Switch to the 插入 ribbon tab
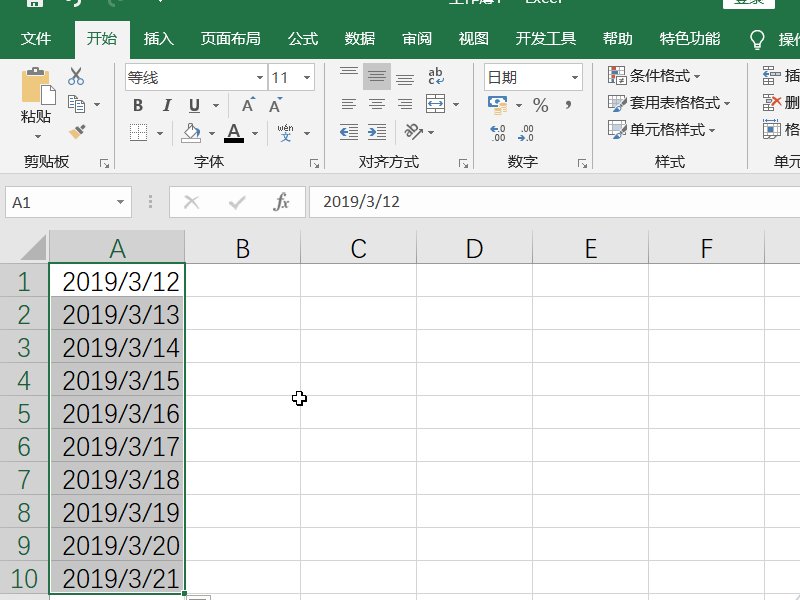Viewport: 800px width, 600px height. point(158,38)
